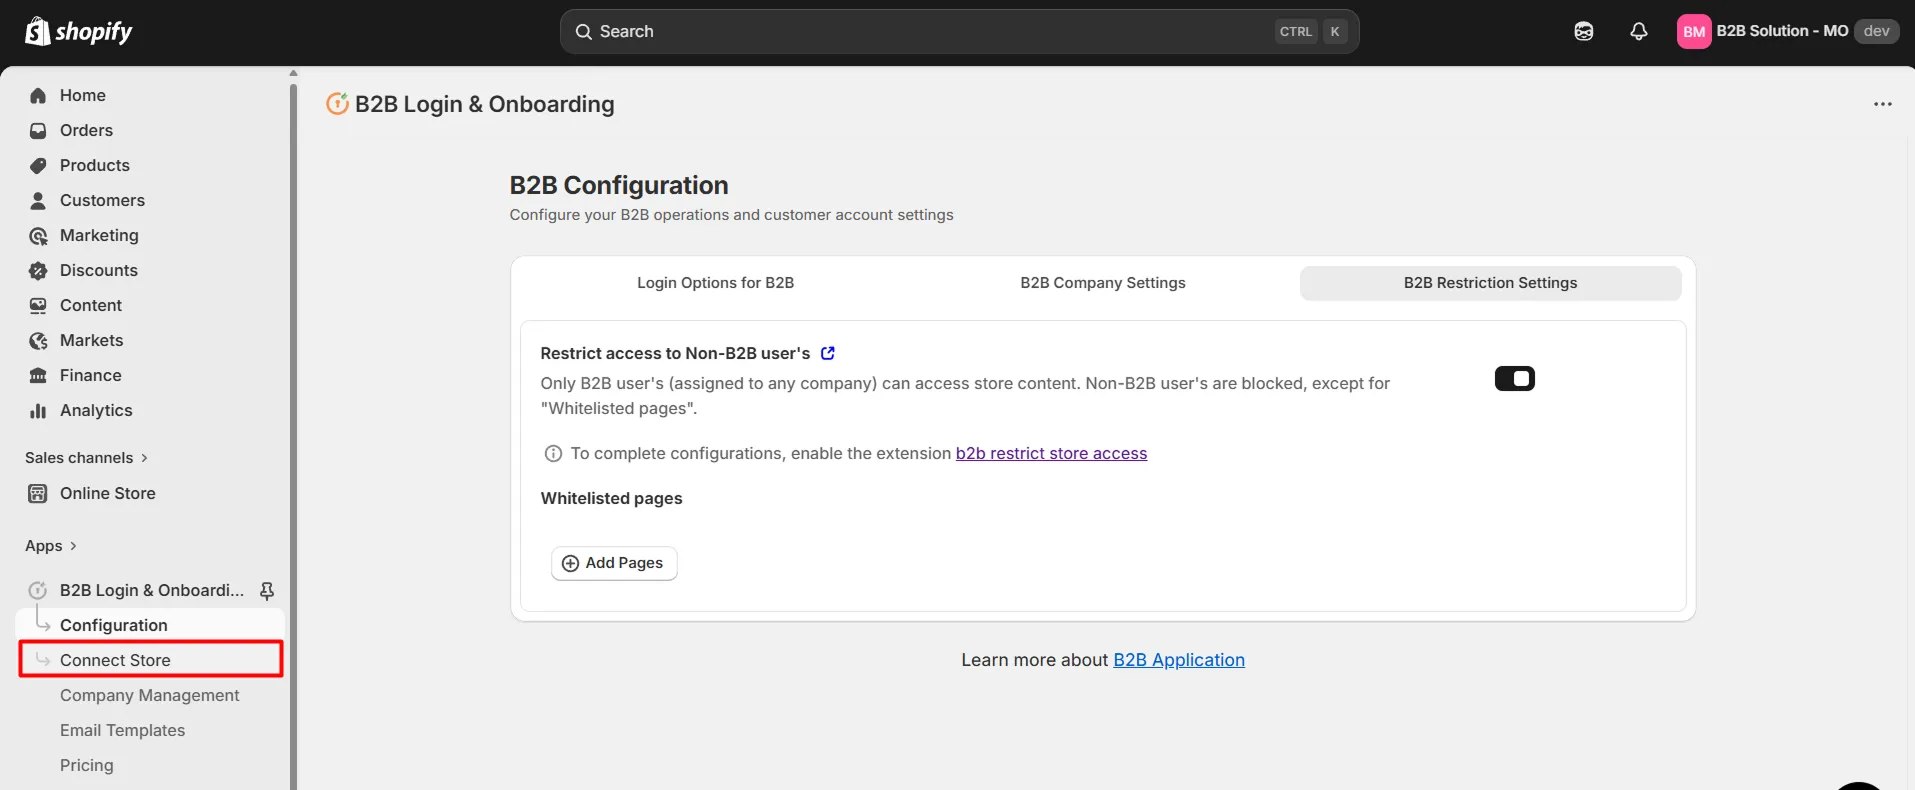Go to Home in sidebar

82,95
